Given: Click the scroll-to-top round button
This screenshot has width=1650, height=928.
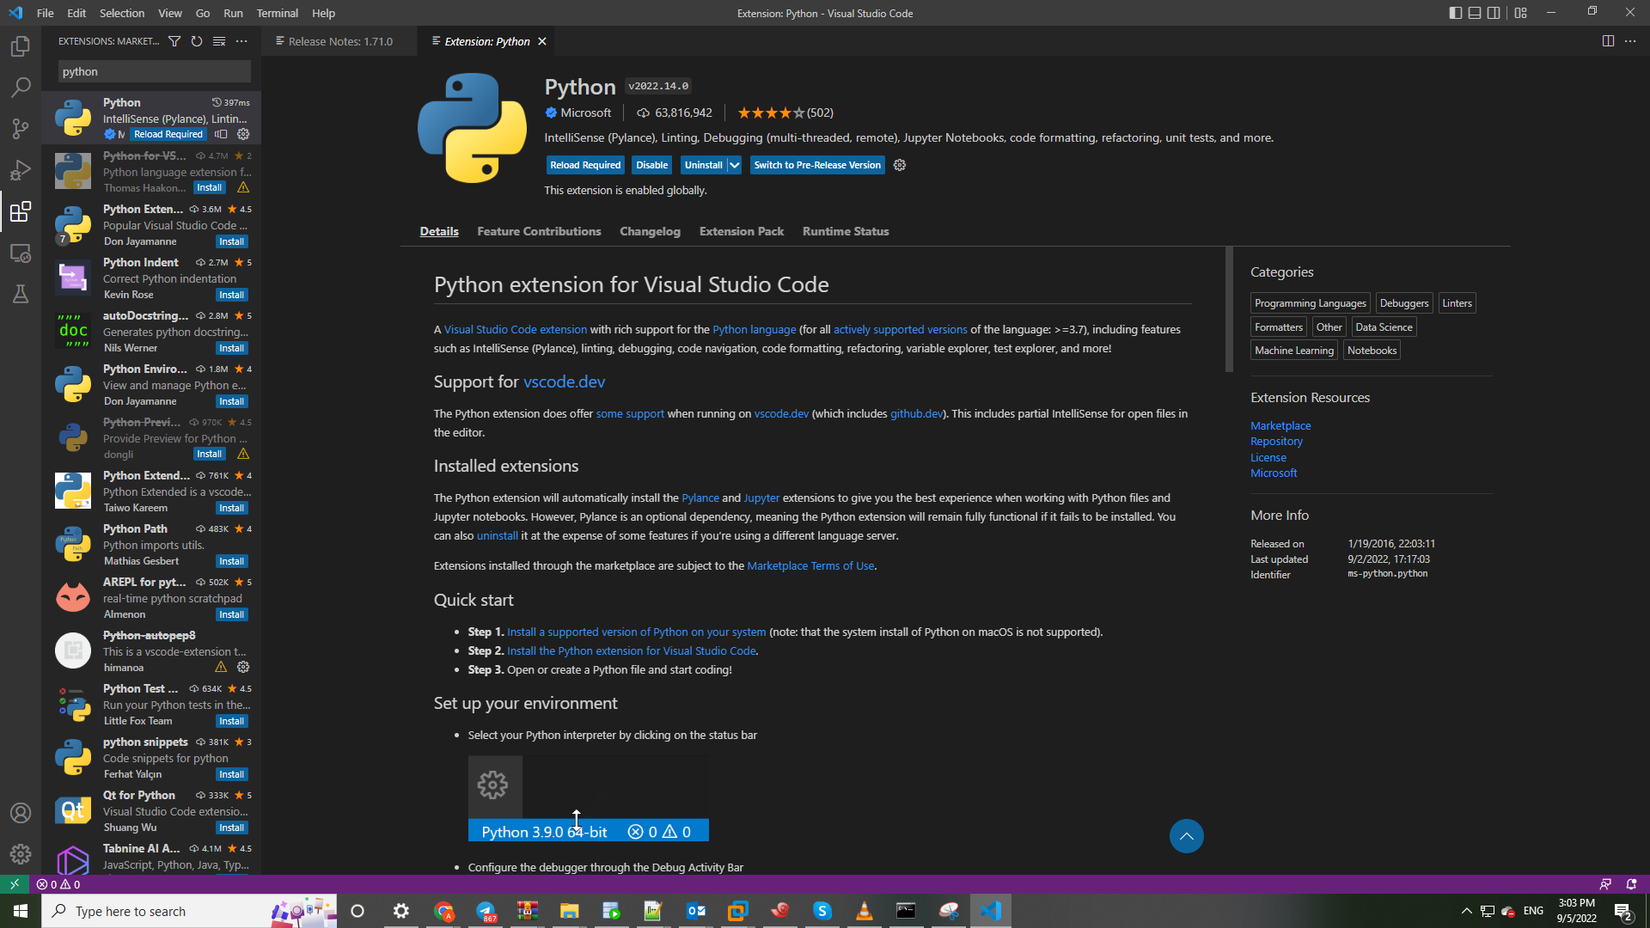Looking at the screenshot, I should pyautogui.click(x=1186, y=836).
